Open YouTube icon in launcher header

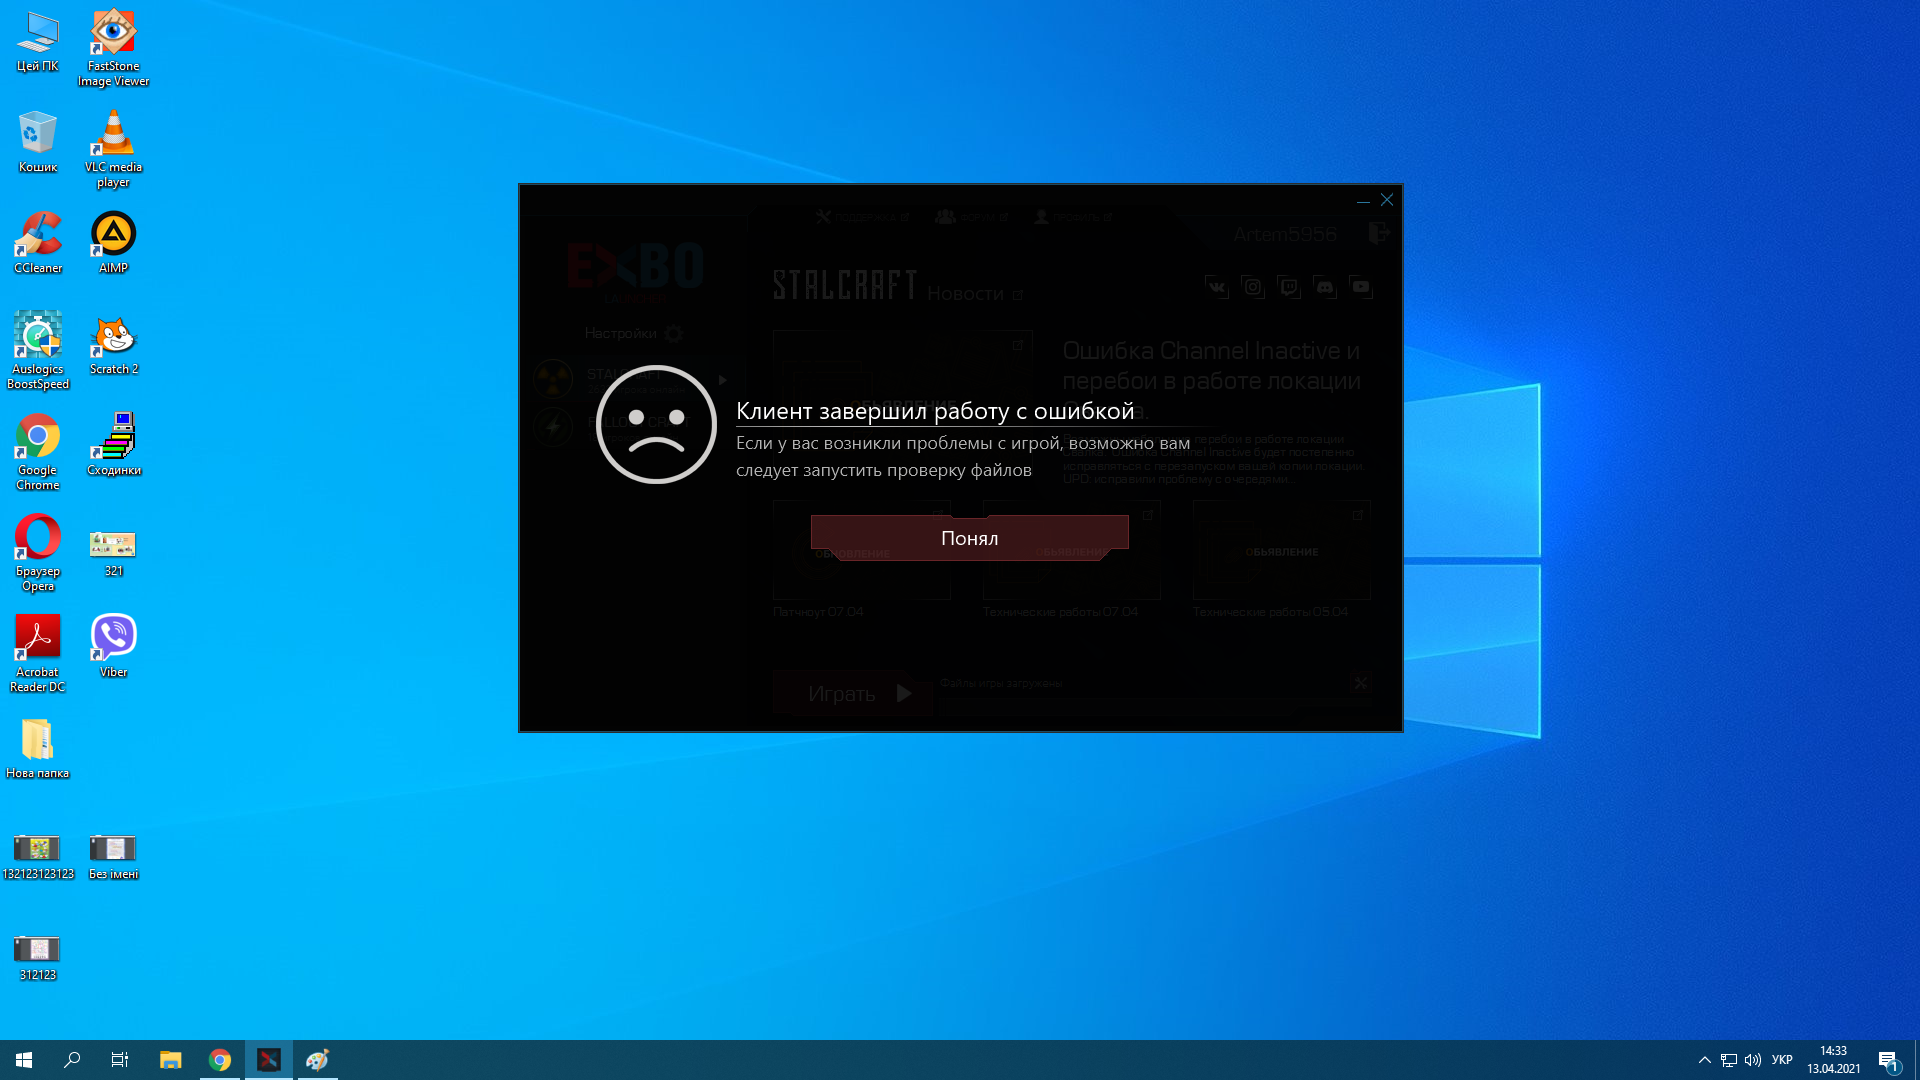1360,288
